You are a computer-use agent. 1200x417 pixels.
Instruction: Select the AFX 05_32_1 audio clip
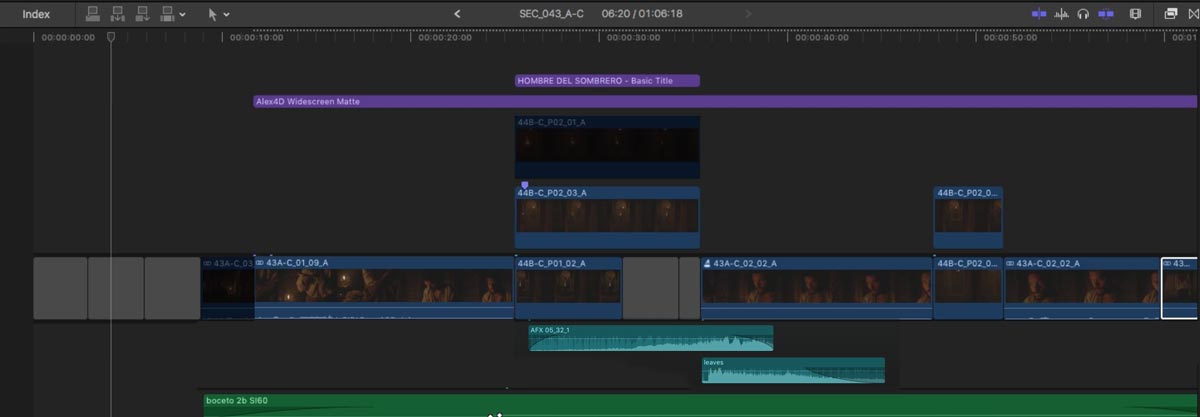point(651,338)
